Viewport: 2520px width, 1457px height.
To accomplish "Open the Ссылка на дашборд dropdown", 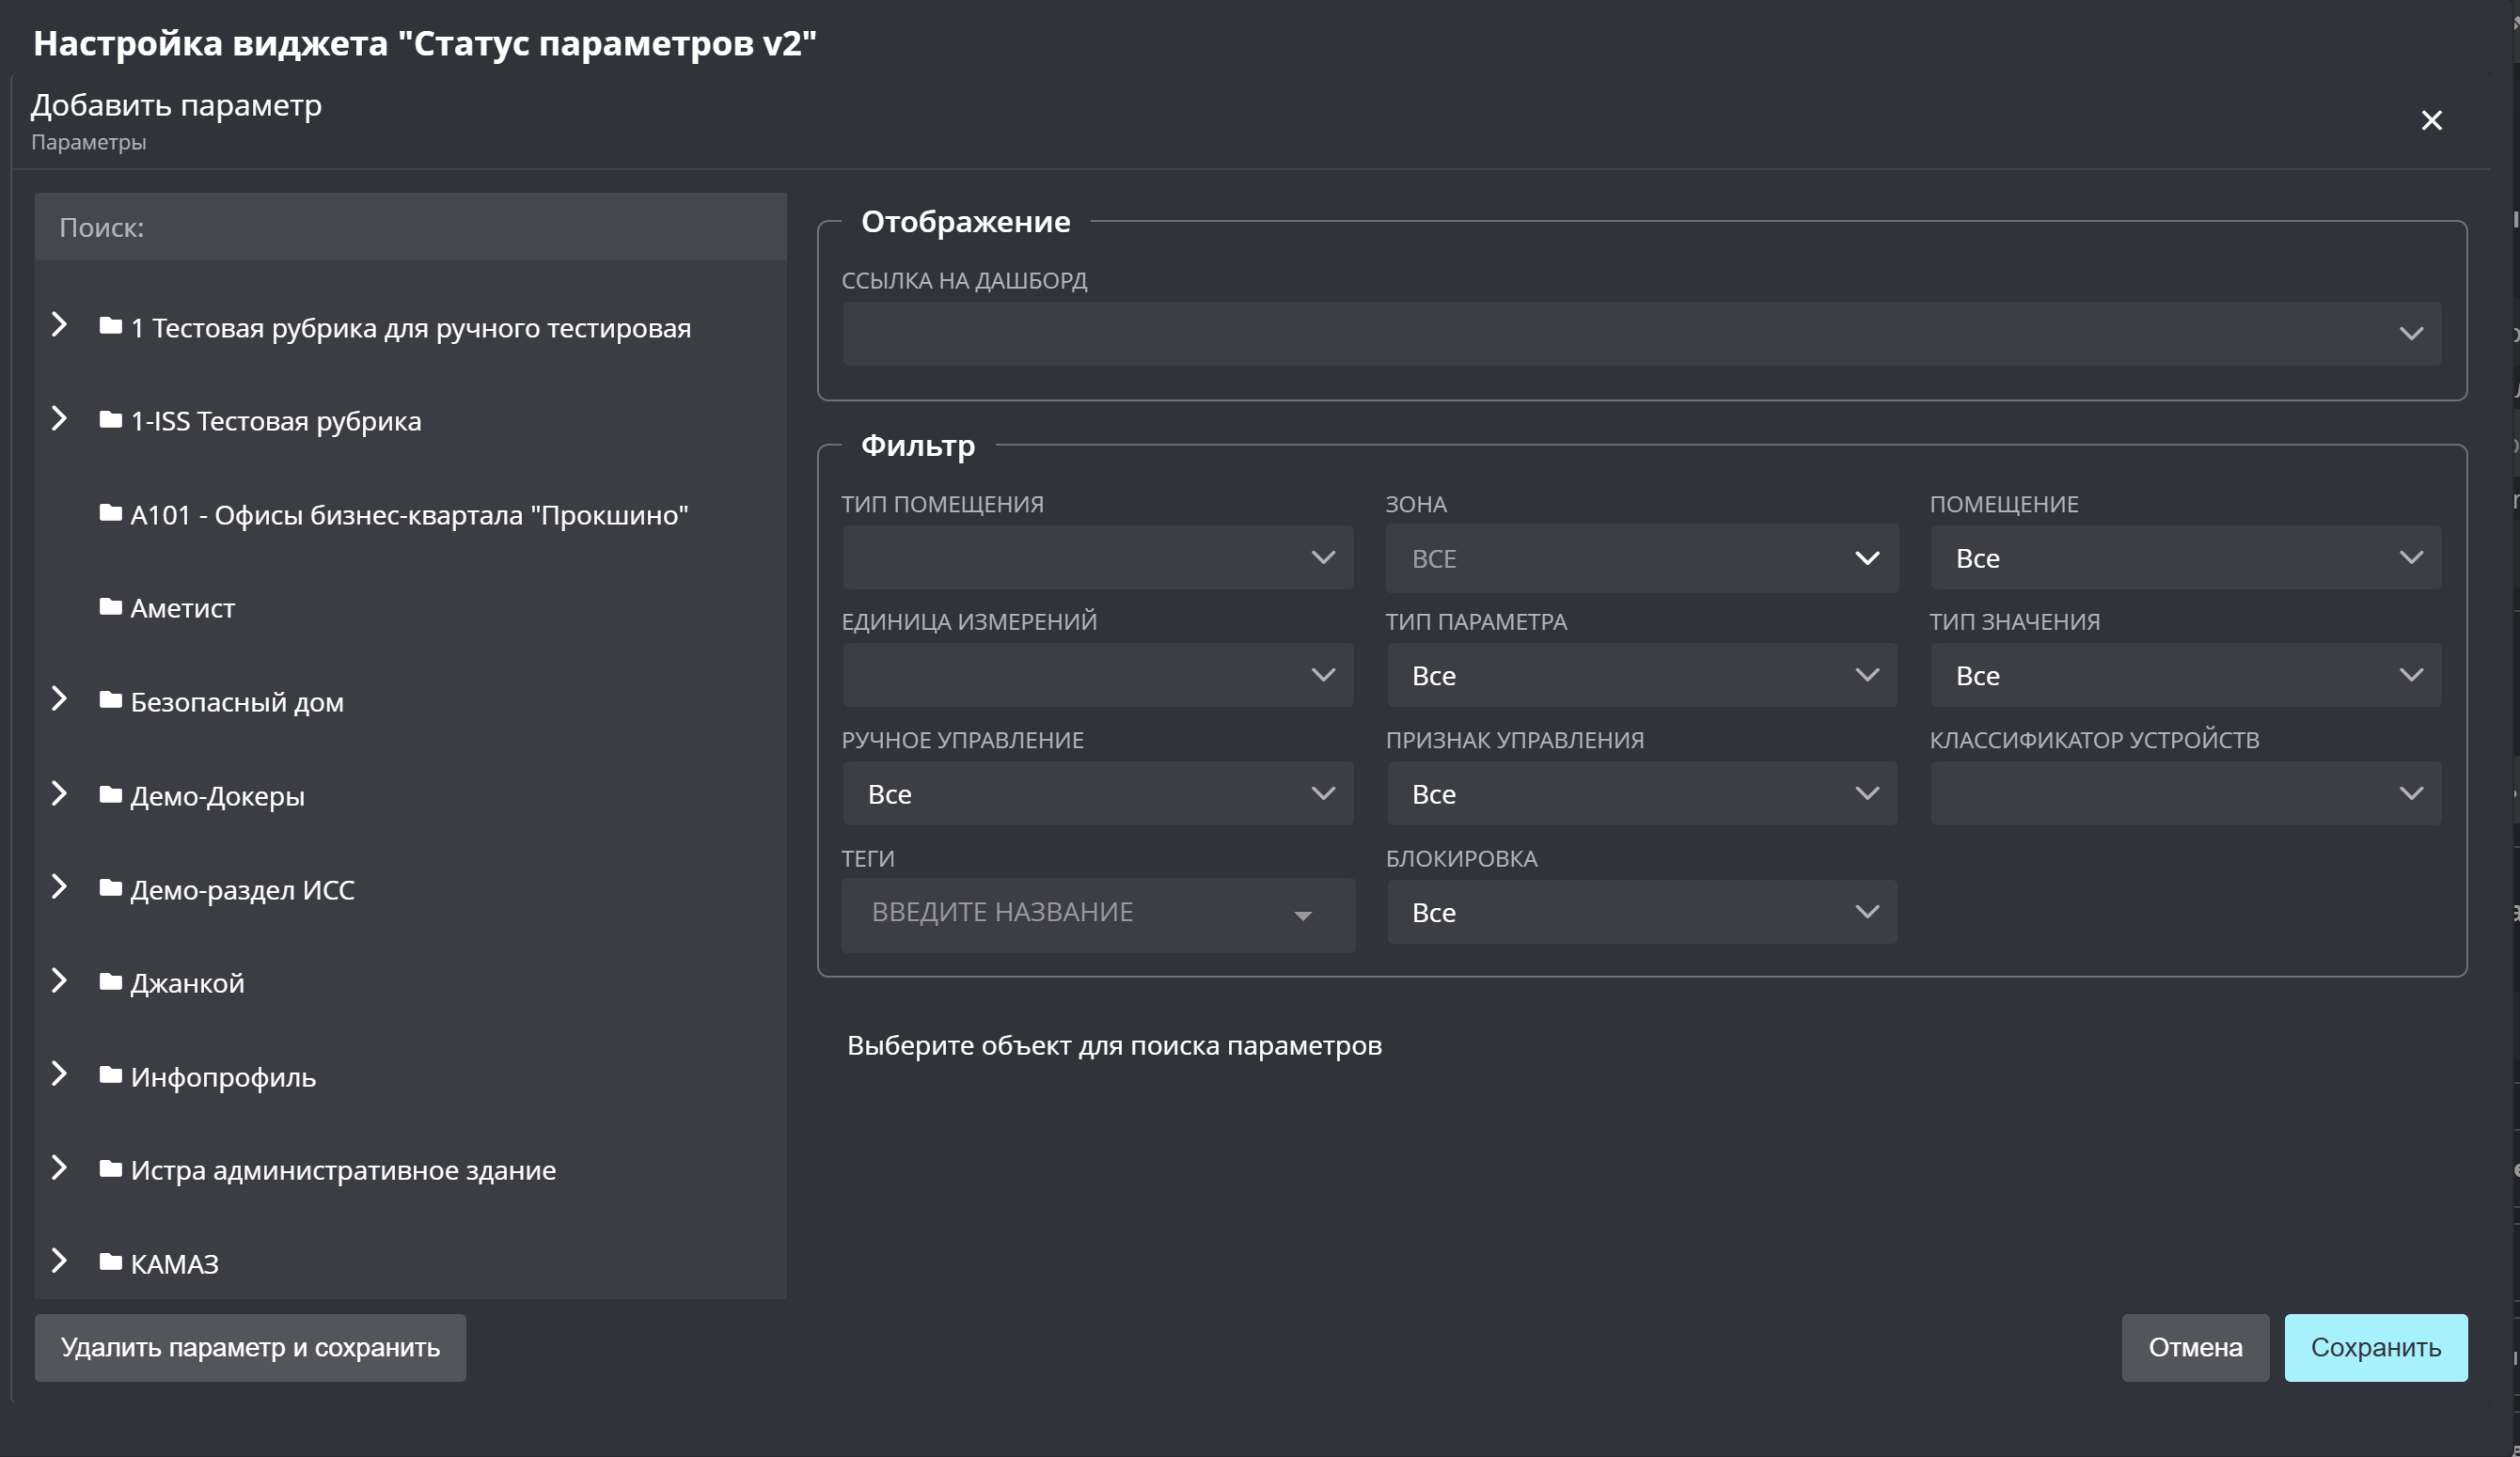I will point(1641,334).
